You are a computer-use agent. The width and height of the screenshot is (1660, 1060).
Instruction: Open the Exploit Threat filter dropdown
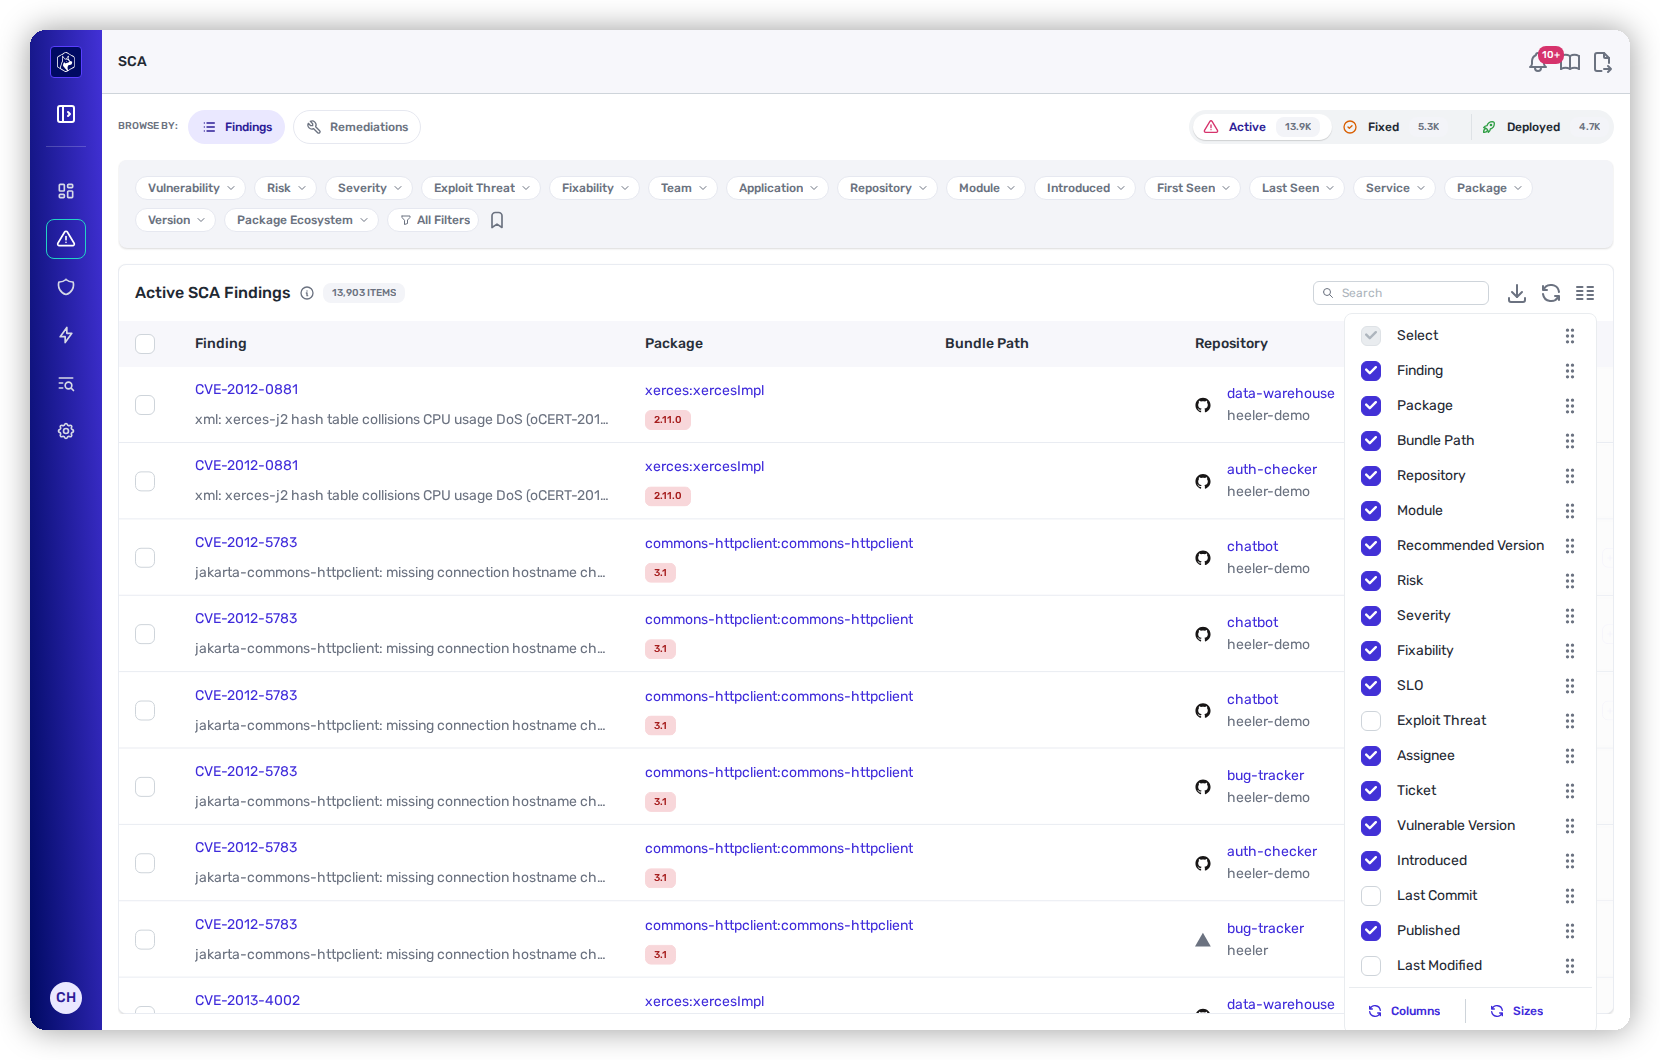point(481,188)
